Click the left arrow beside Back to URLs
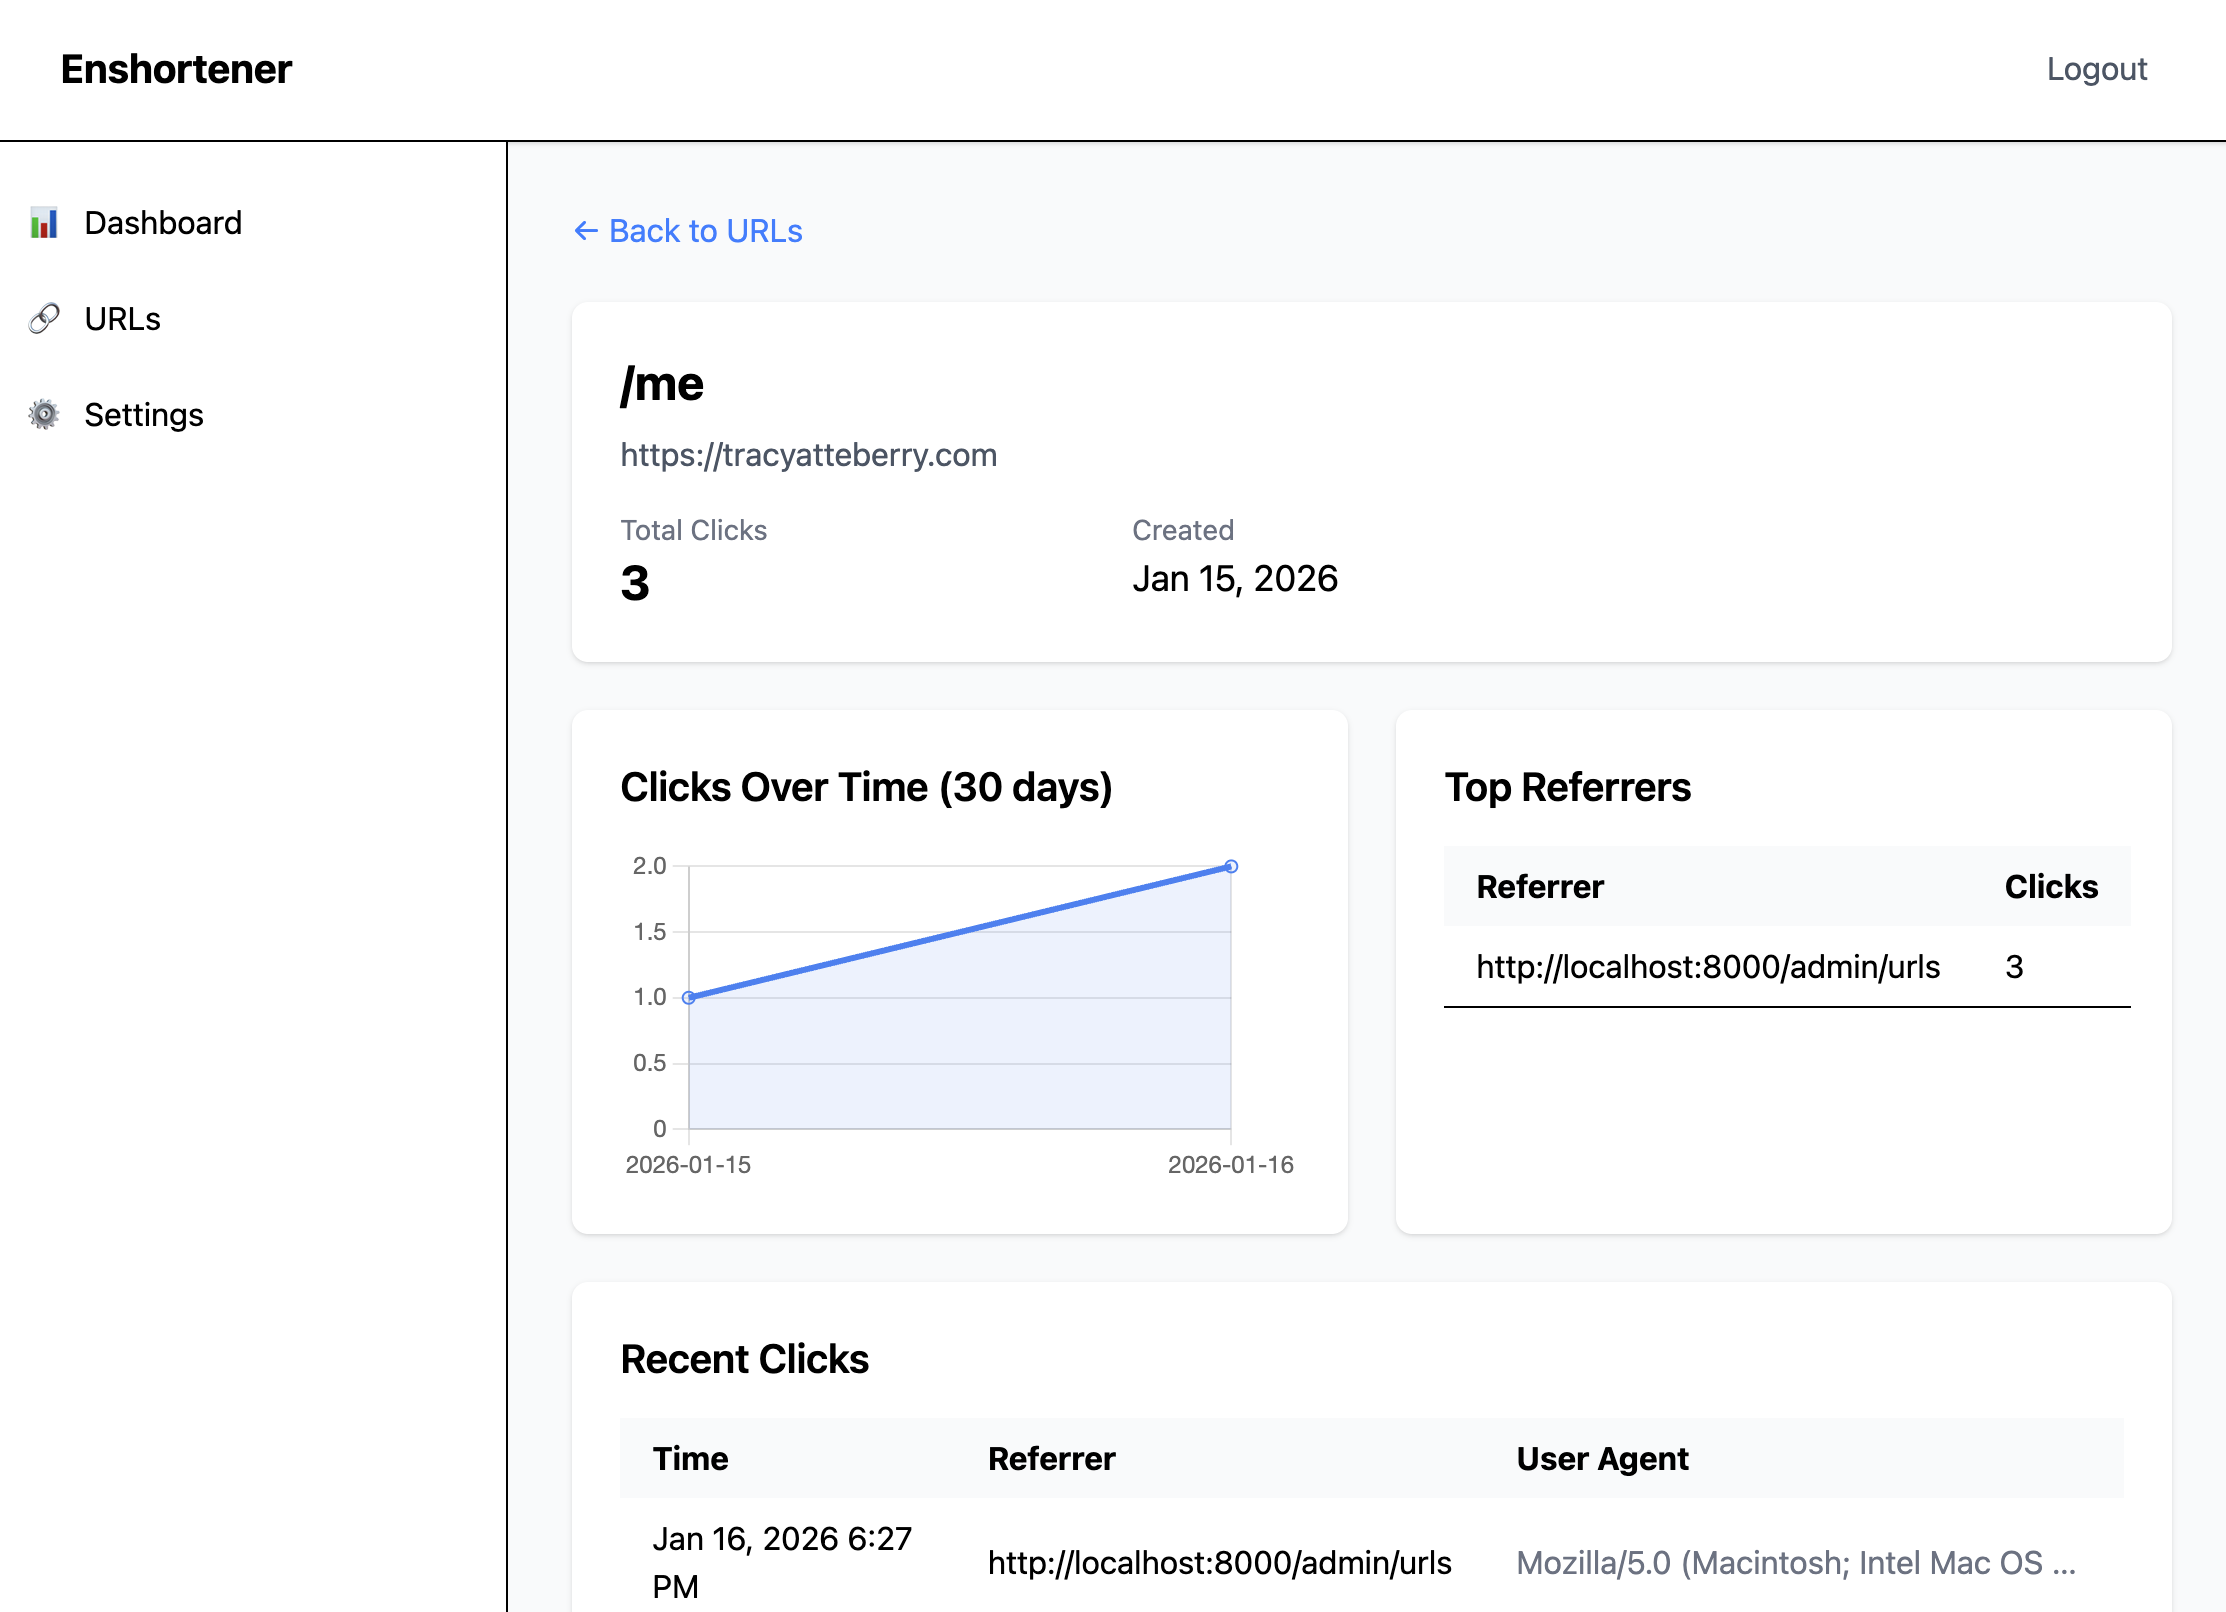This screenshot has height=1612, width=2226. coord(585,231)
